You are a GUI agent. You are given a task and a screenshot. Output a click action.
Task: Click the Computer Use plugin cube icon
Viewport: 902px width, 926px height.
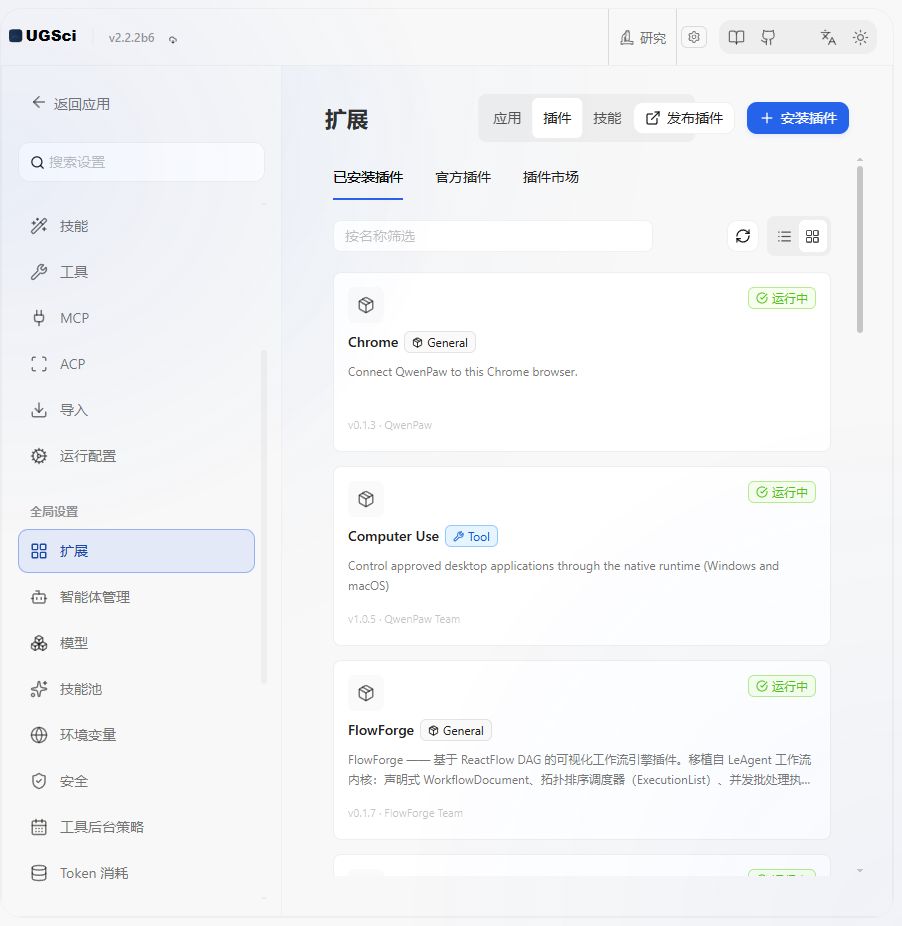[366, 499]
